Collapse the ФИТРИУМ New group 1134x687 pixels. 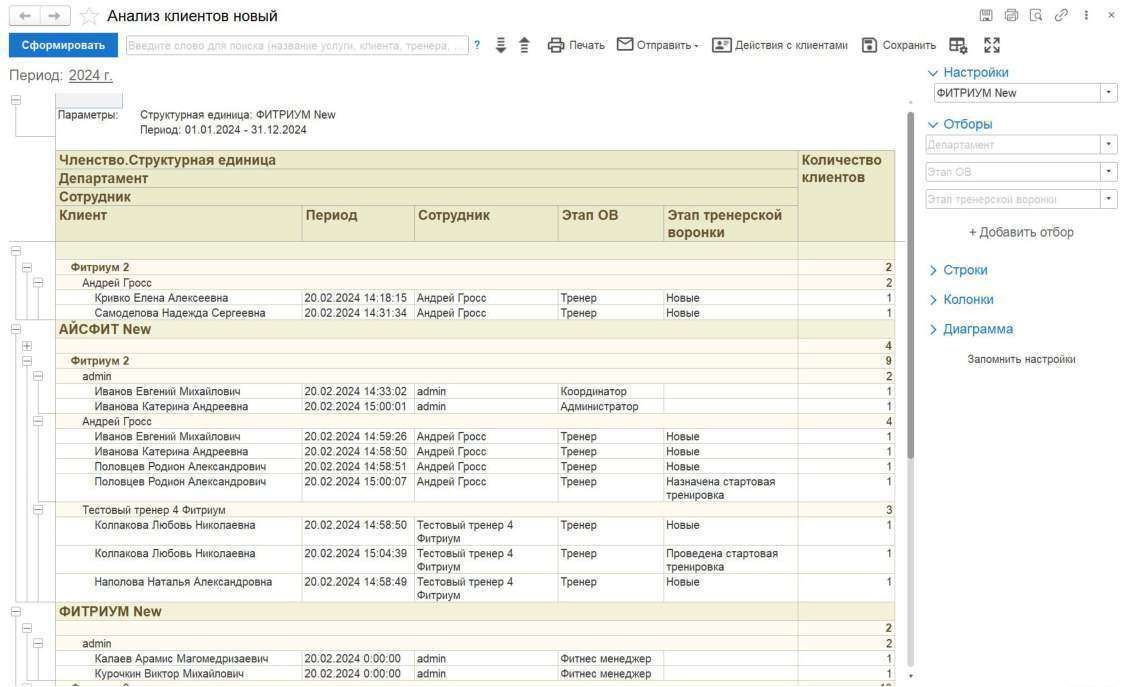point(16,612)
